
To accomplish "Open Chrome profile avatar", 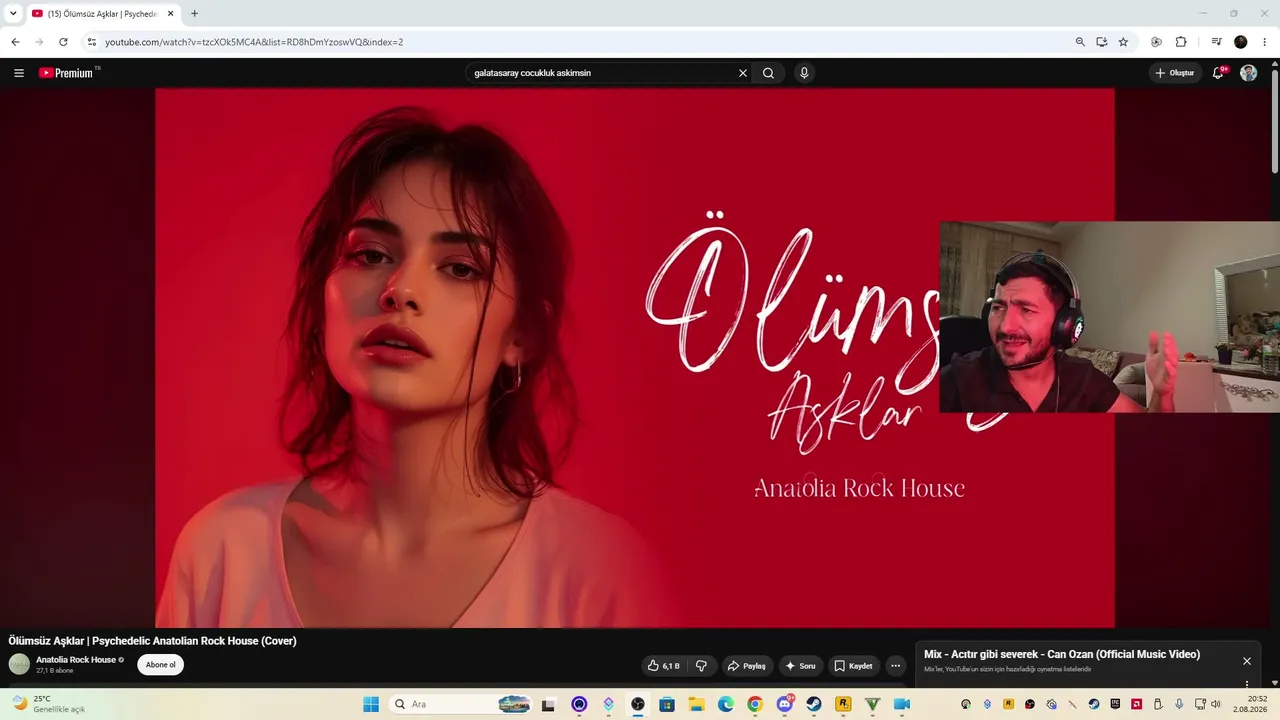I will coord(1241,42).
